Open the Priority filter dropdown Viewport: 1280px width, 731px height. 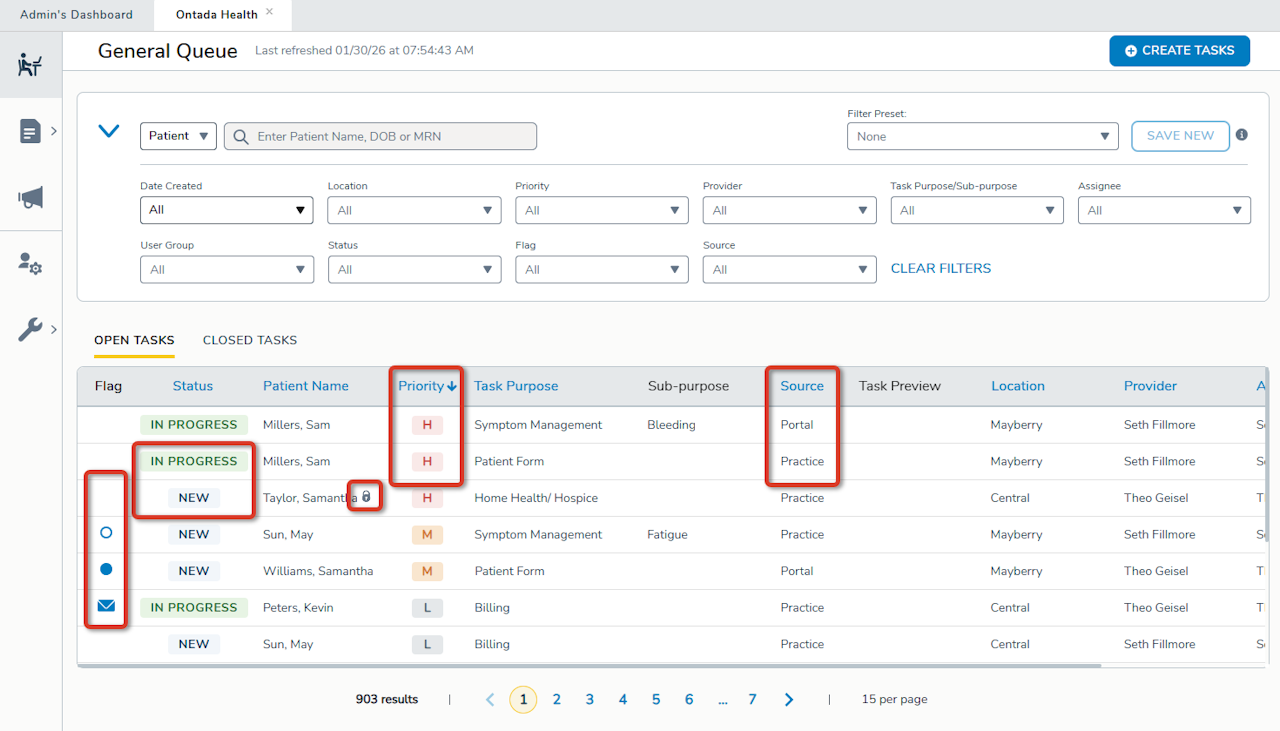tap(601, 210)
